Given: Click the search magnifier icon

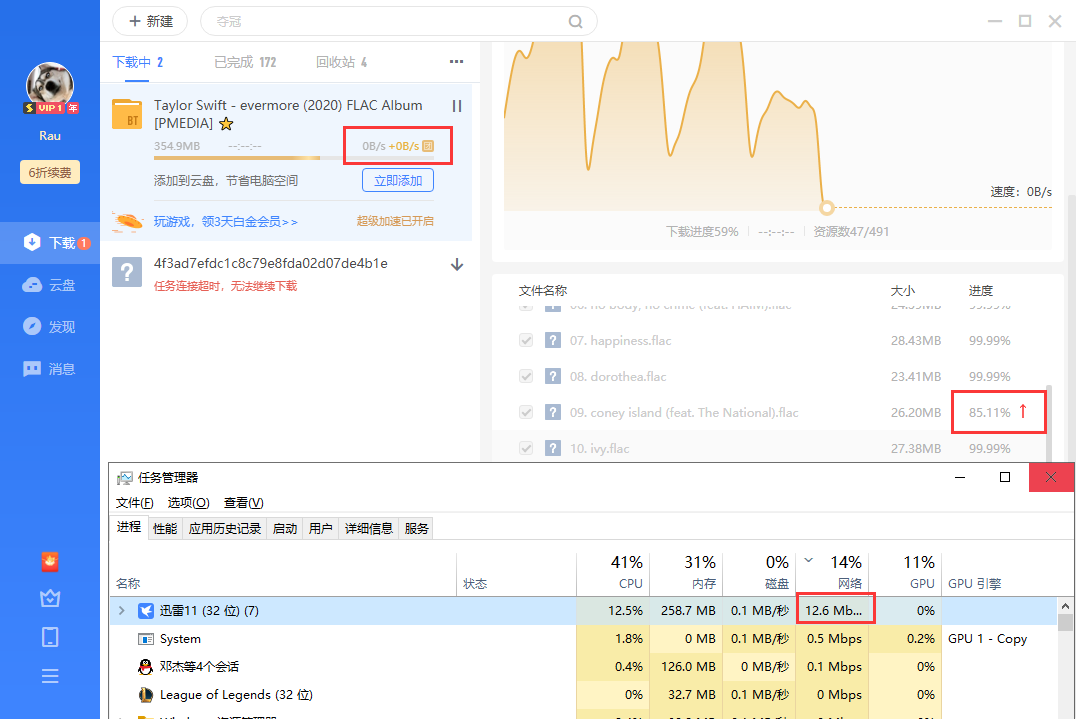Looking at the screenshot, I should (x=575, y=21).
